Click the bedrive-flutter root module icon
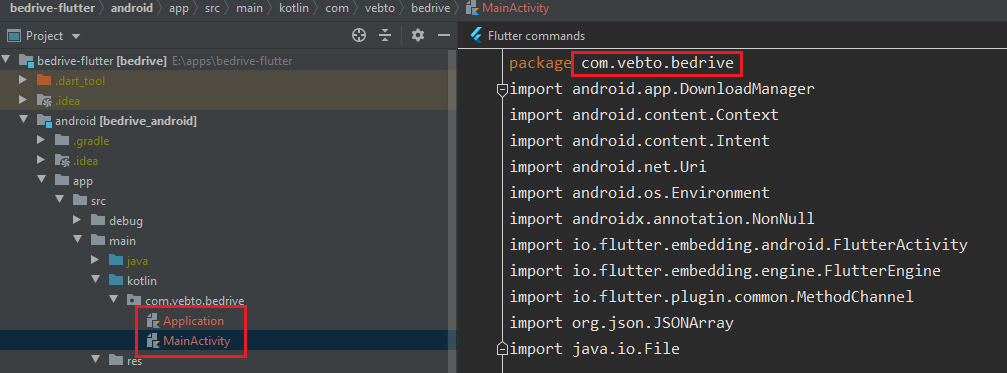Screen dimensions: 1007x373 click(x=26, y=61)
